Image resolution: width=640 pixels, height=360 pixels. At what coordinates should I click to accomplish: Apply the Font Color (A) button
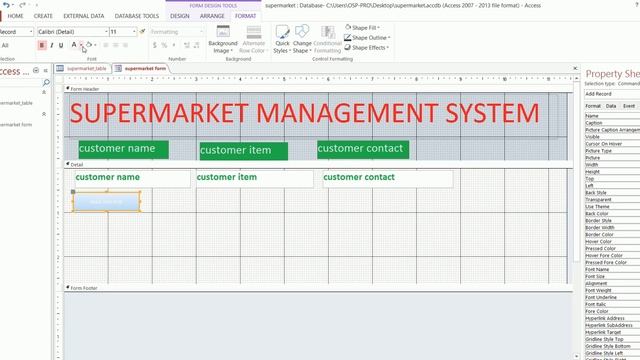click(74, 45)
